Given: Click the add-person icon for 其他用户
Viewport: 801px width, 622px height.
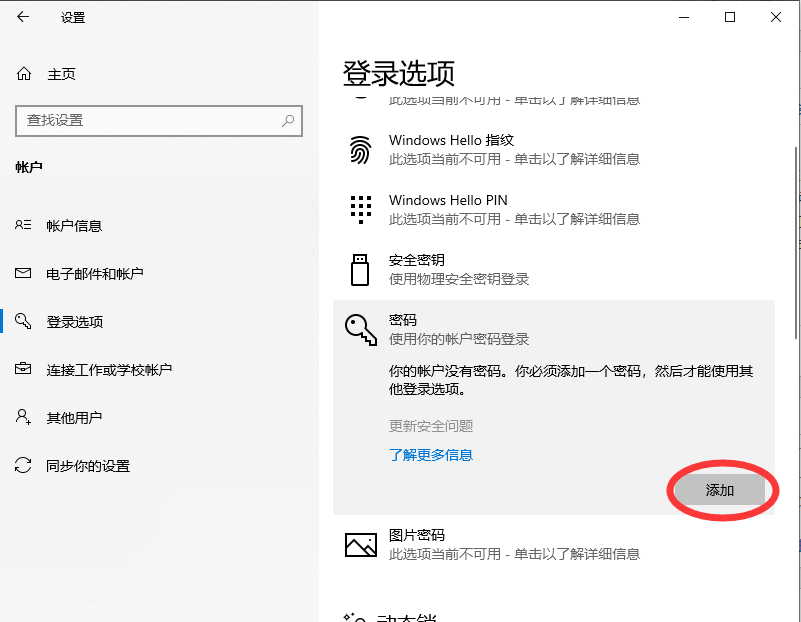Looking at the screenshot, I should click(23, 417).
